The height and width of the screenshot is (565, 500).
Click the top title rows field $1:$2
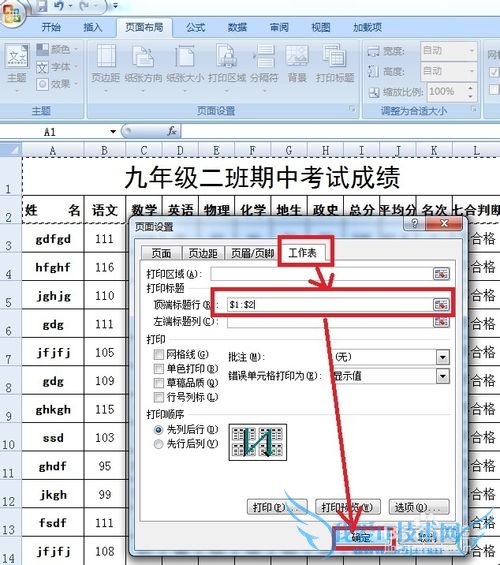[330, 305]
